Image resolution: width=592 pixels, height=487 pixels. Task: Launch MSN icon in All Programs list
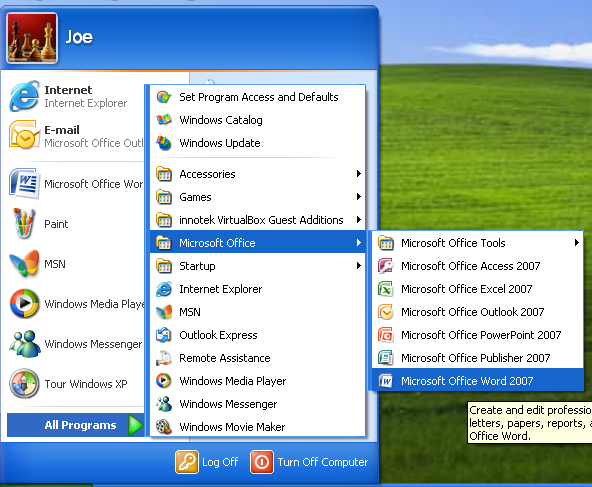tap(164, 312)
